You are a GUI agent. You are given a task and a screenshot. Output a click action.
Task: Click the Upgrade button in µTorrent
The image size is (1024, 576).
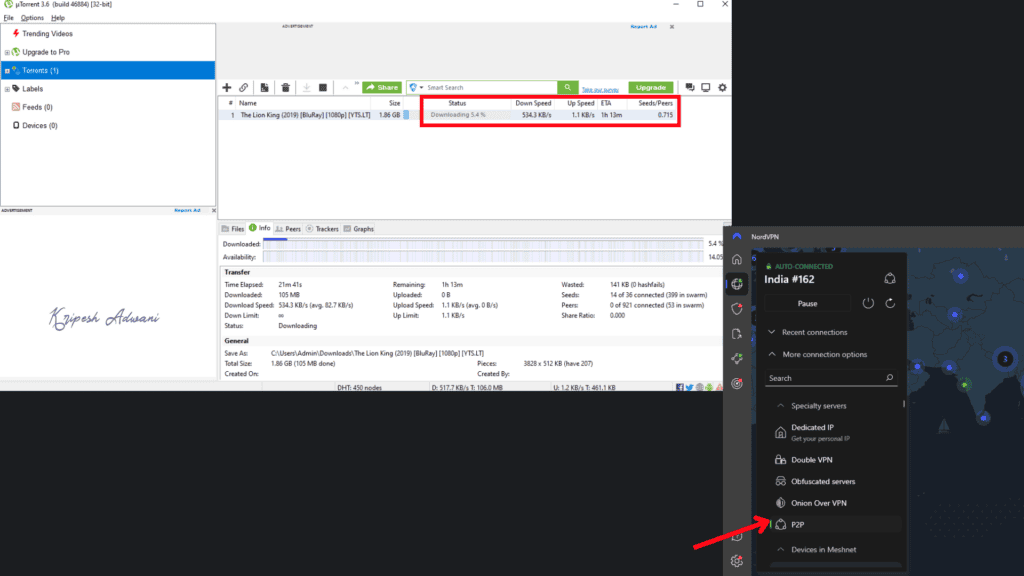click(x=651, y=87)
